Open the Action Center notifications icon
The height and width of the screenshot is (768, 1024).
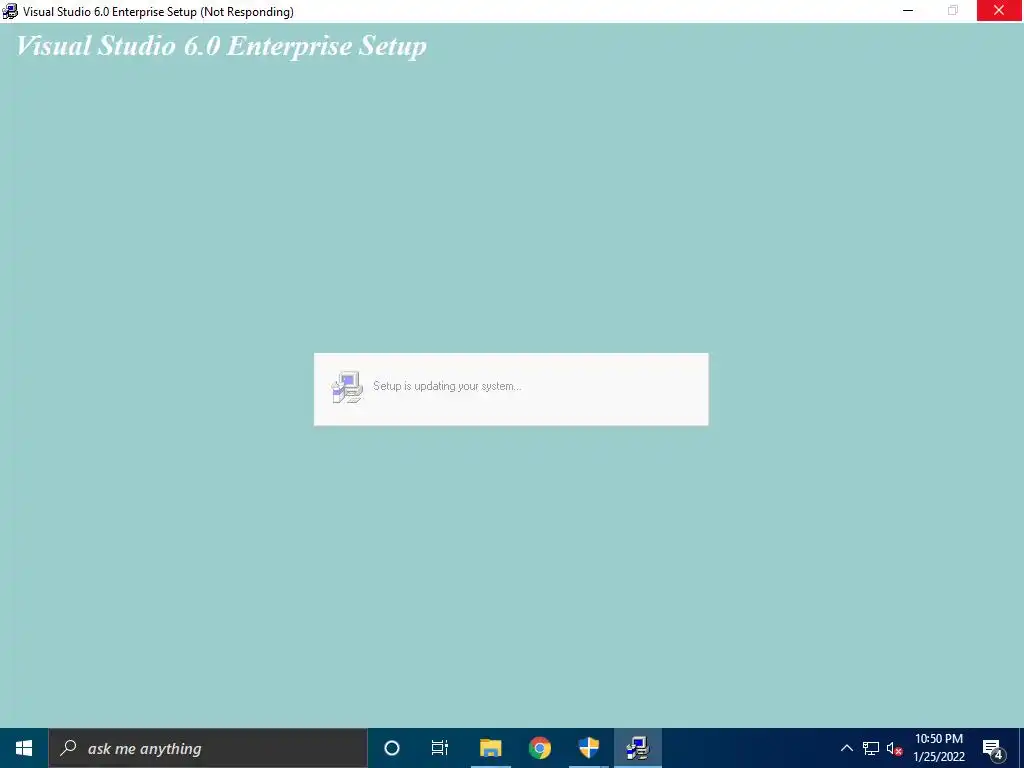(993, 748)
